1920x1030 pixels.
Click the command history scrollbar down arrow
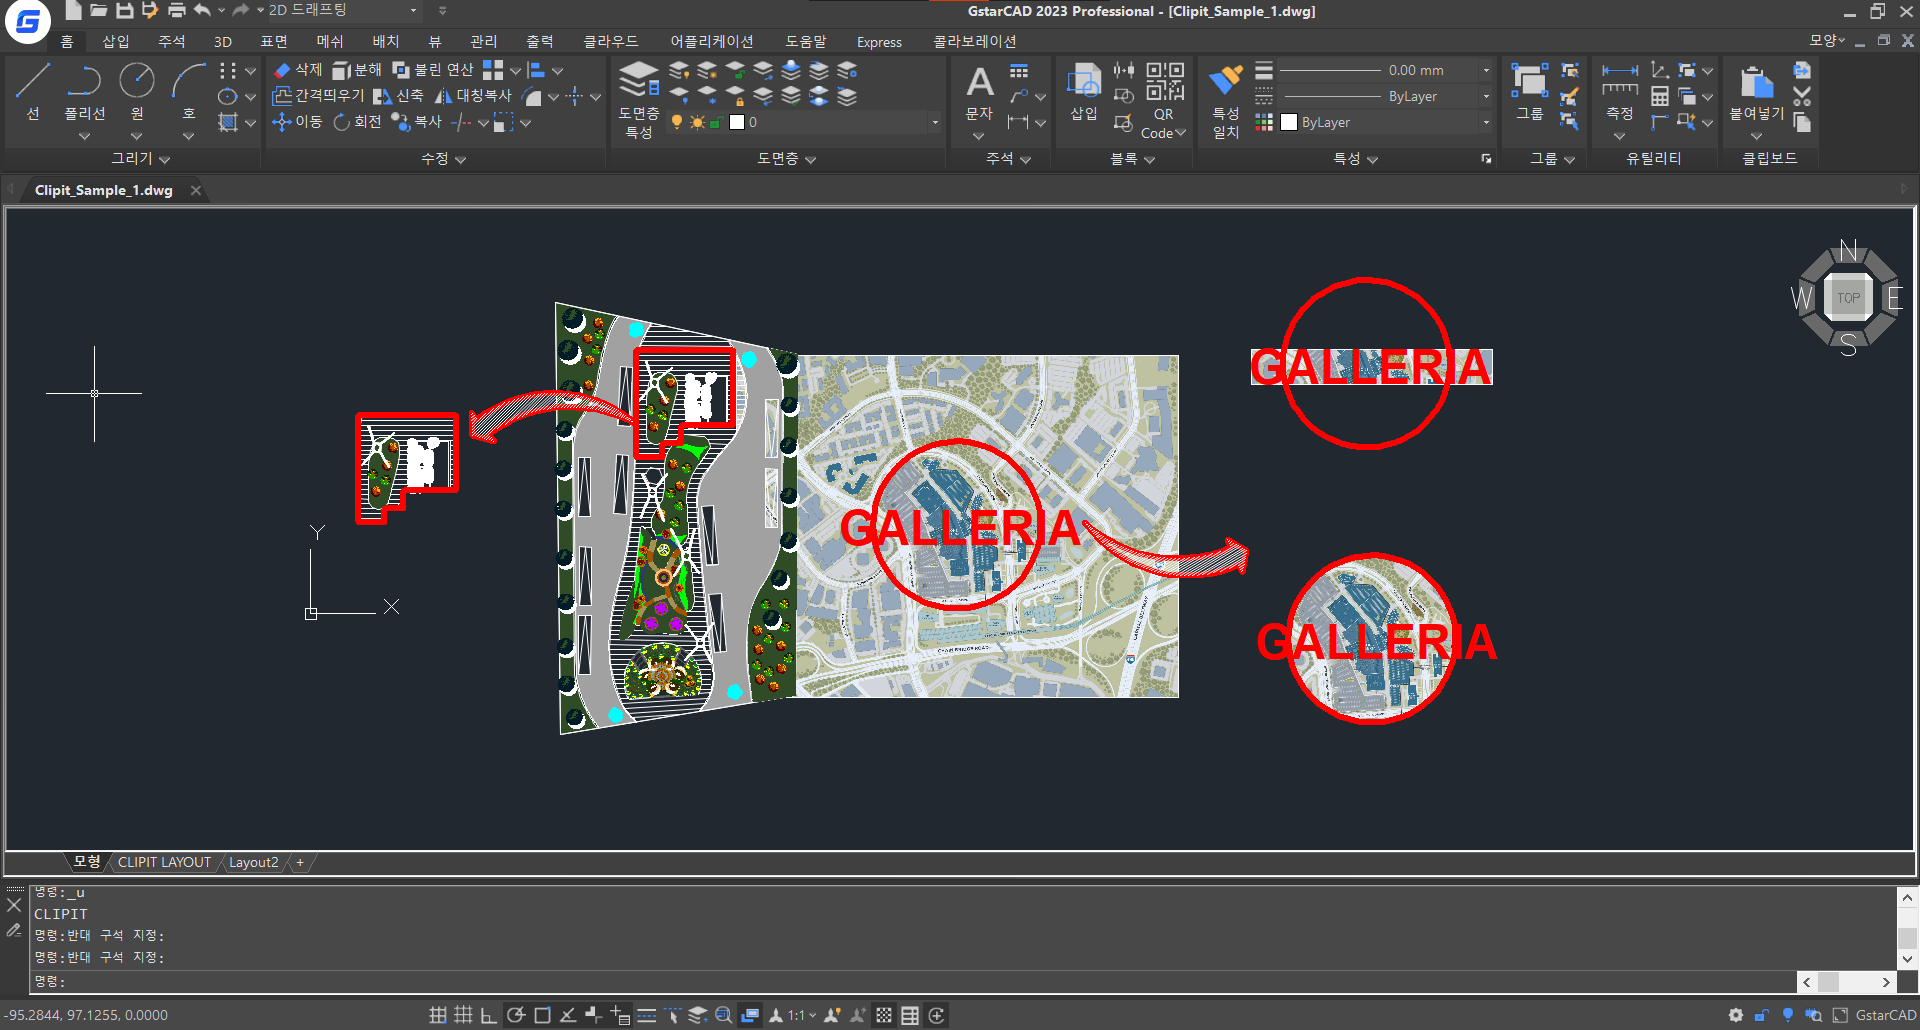[1907, 959]
